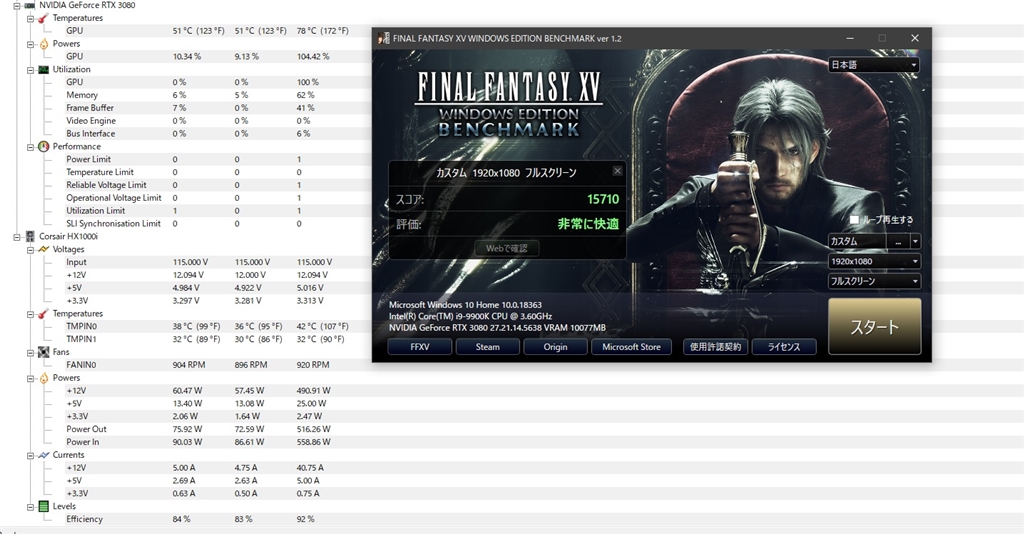The height and width of the screenshot is (534, 1024).
Task: Click the 非常に快適 rating text
Action: click(588, 224)
